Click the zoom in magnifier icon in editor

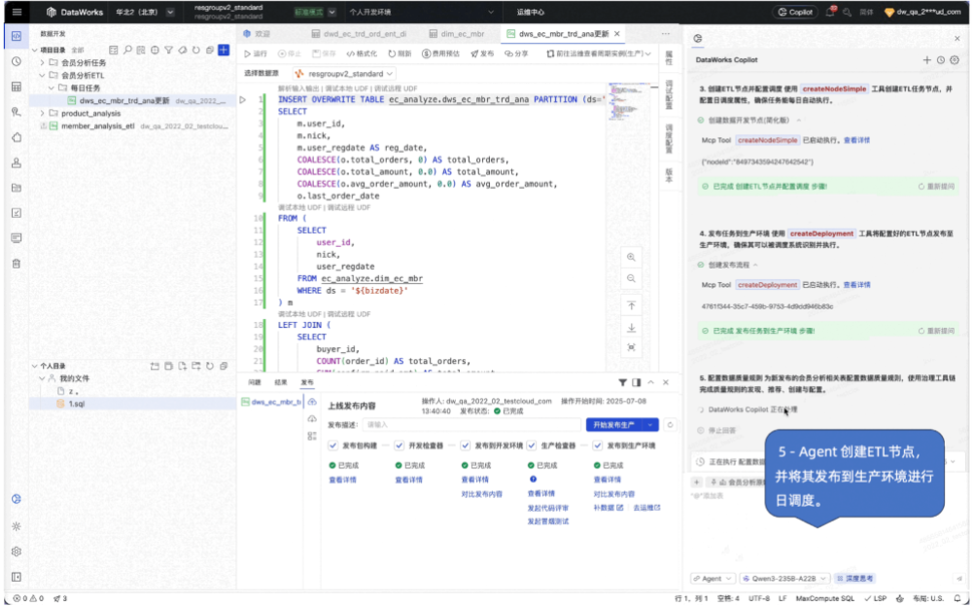coord(631,257)
